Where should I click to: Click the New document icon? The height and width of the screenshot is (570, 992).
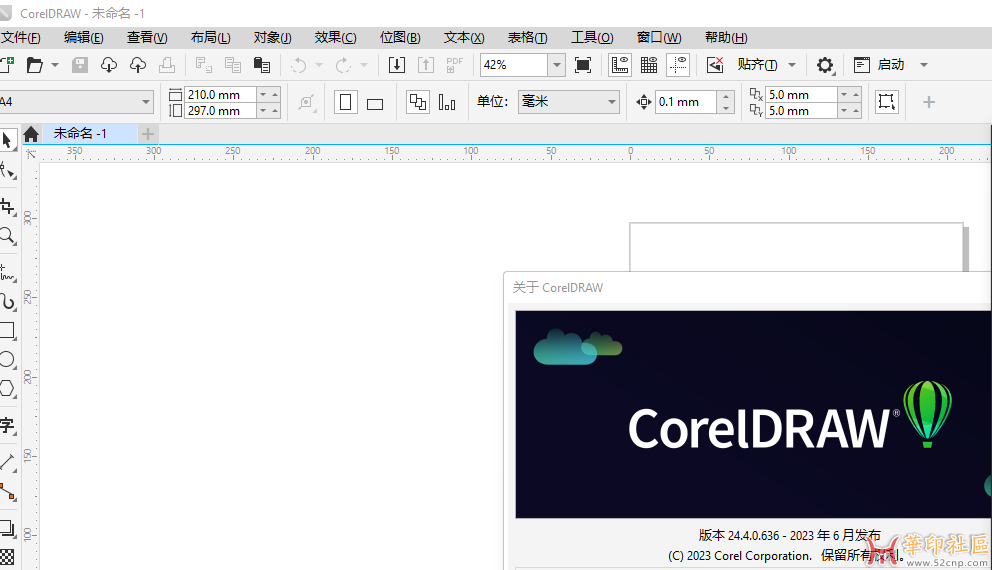tap(6, 65)
